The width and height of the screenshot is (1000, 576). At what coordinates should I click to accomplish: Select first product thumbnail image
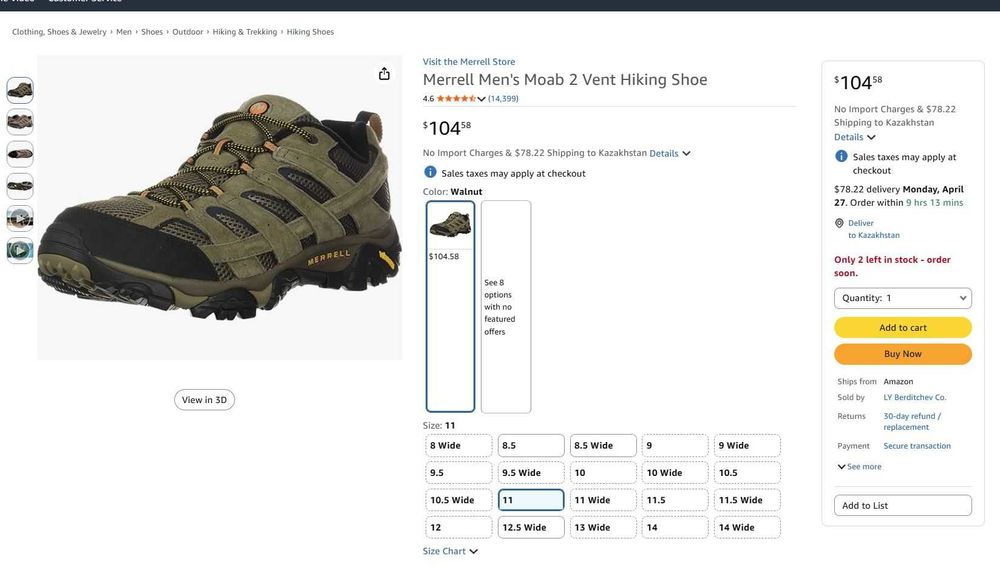point(20,91)
